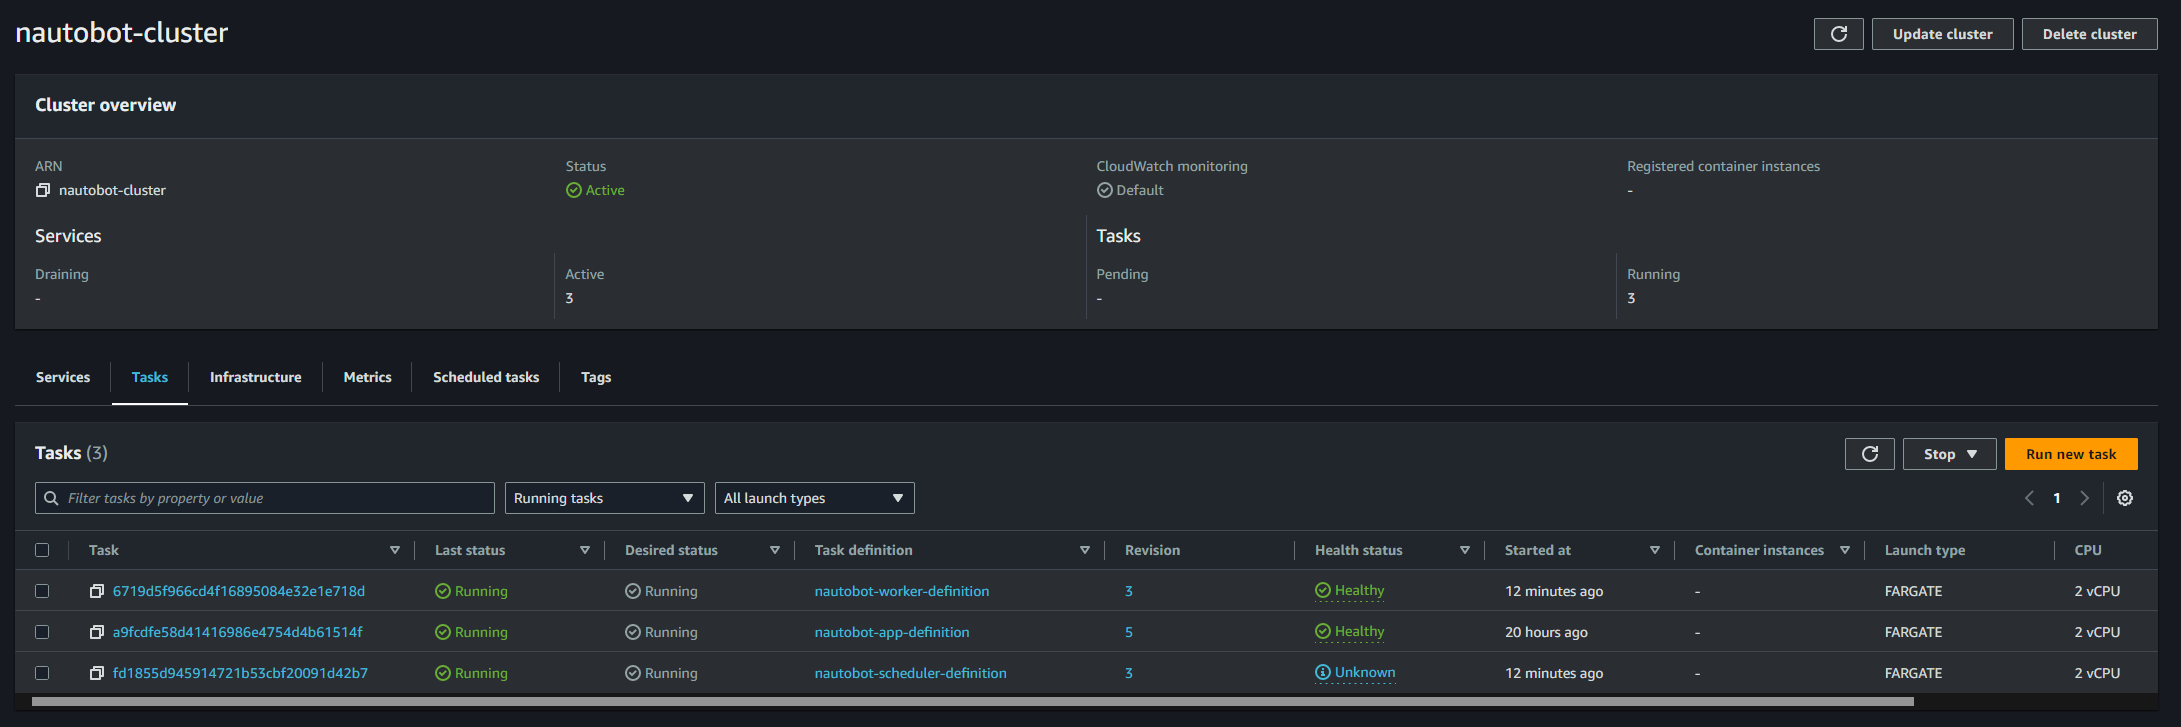The height and width of the screenshot is (727, 2181).
Task: Click page number 1 in pagination
Action: point(2057,498)
